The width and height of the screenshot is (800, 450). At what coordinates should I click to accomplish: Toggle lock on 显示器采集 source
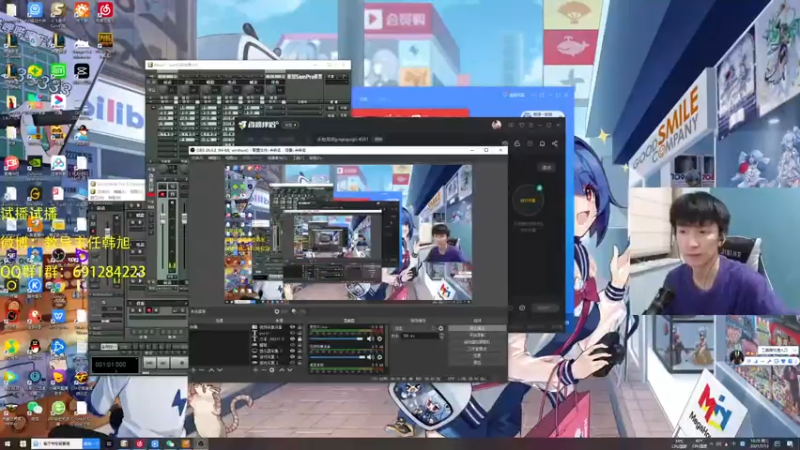tap(299, 351)
